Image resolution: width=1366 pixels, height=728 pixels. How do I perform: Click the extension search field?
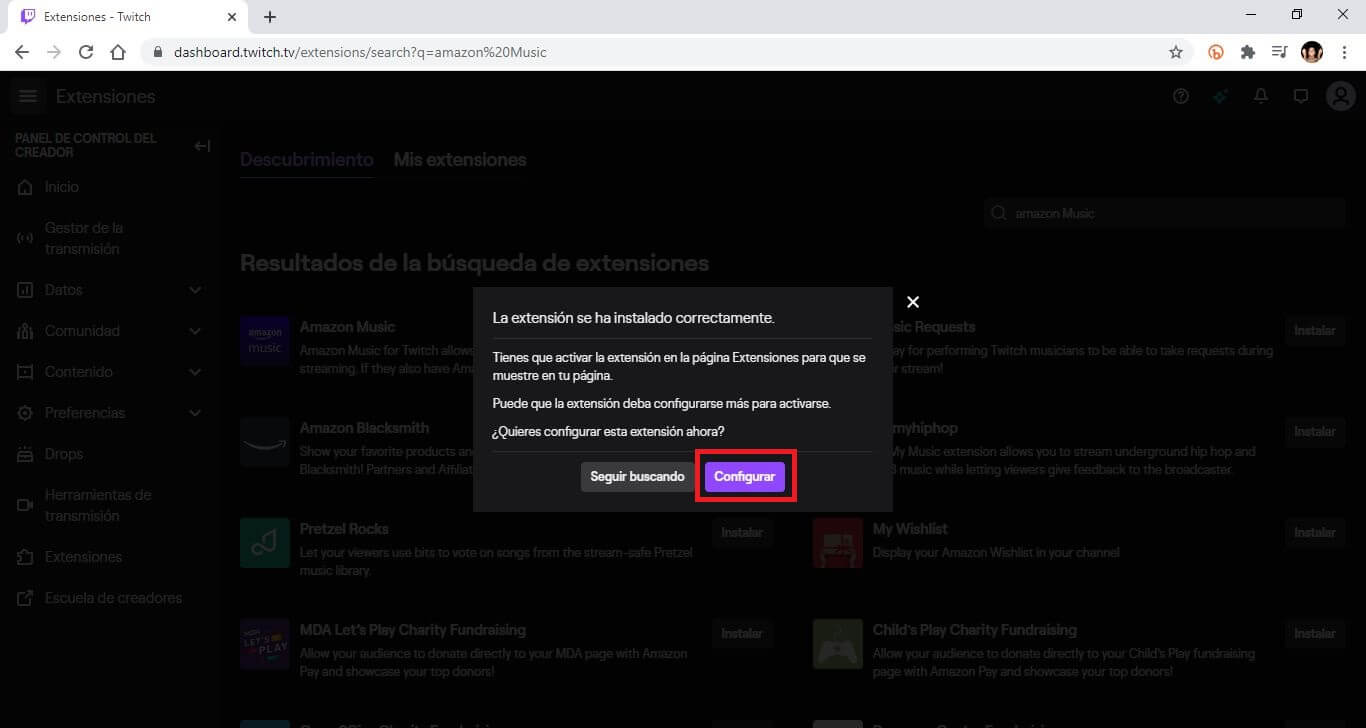pyautogui.click(x=1165, y=213)
